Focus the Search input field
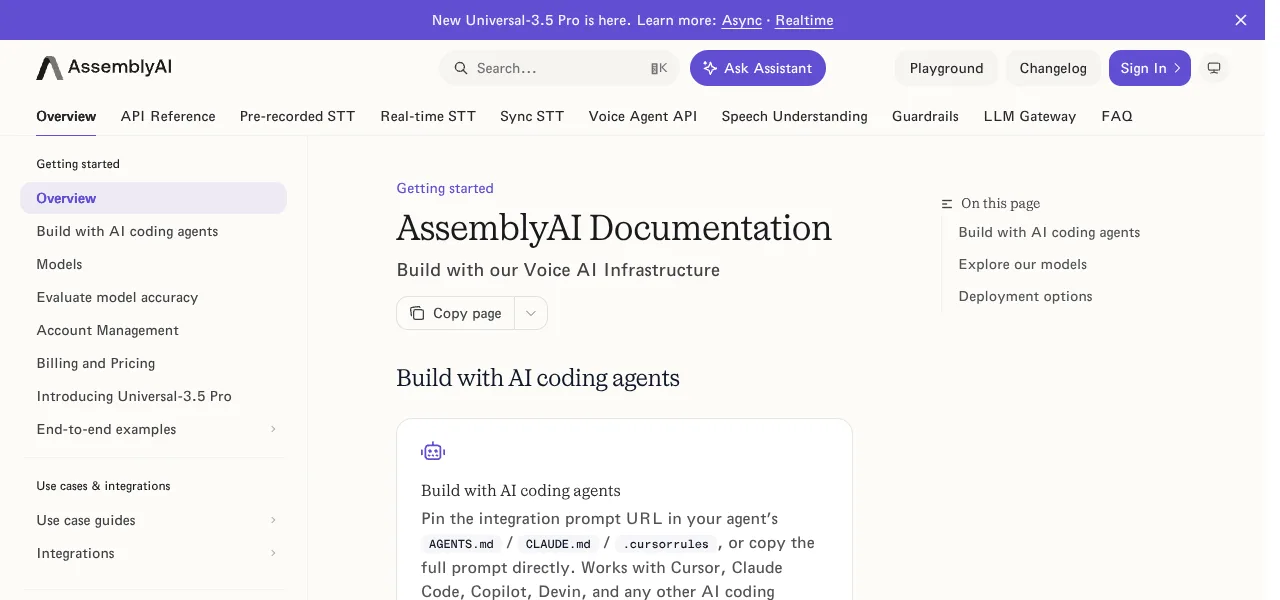Screen dimensions: 1280x600 pyautogui.click(x=559, y=68)
